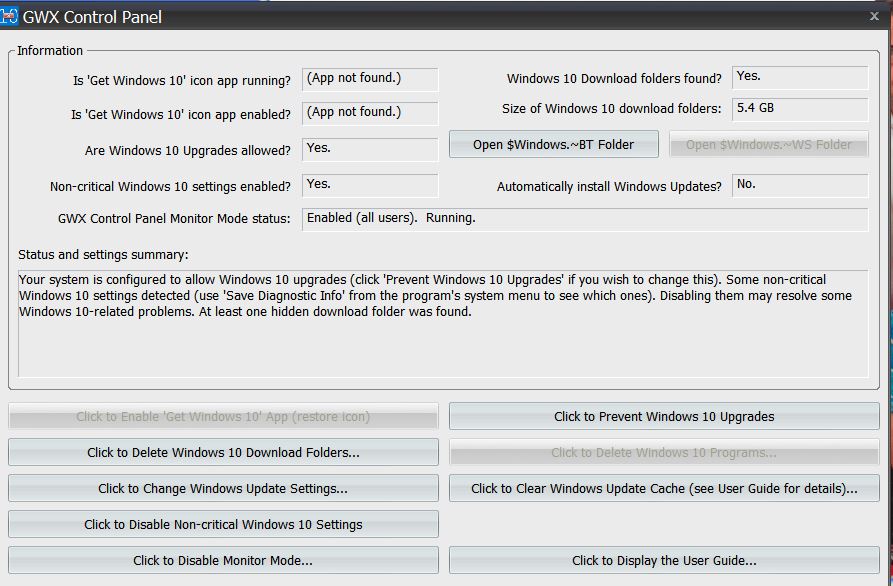Click the Non-critical settings enabled Yes field
The image size is (893, 586).
pos(370,186)
